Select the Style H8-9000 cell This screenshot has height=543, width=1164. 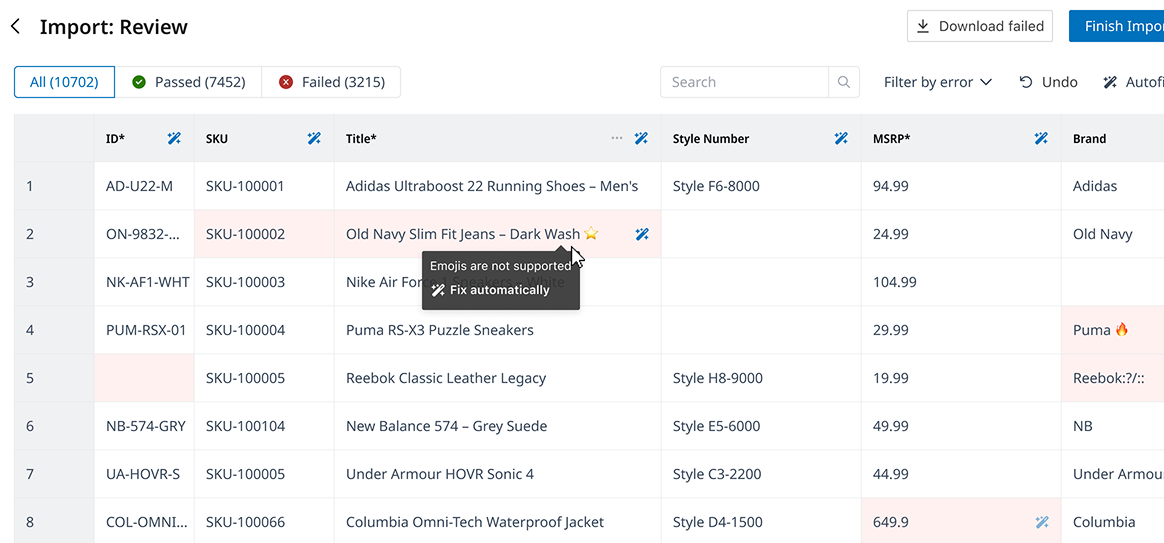[761, 378]
